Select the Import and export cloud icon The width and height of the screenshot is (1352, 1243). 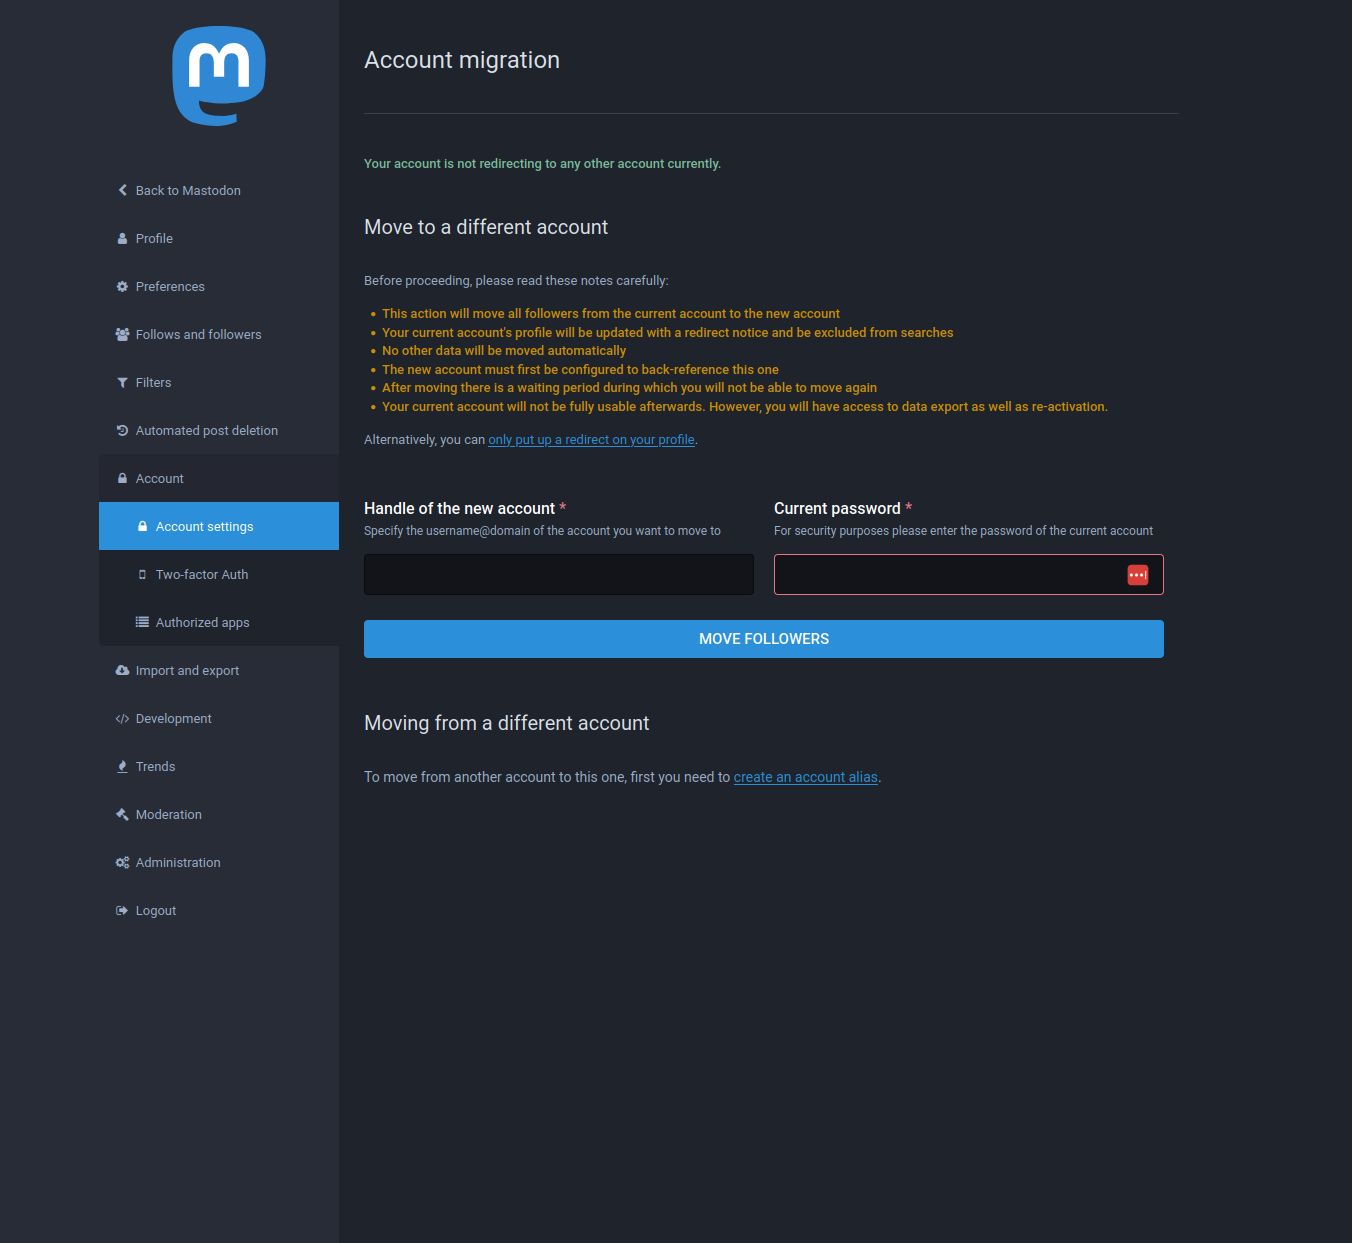(x=121, y=670)
